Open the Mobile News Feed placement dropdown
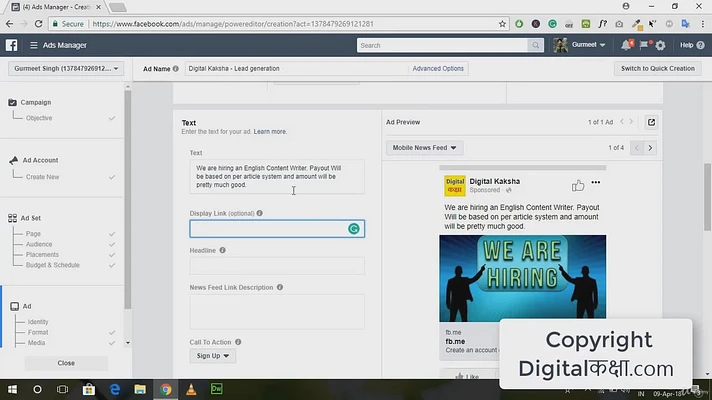The width and height of the screenshot is (712, 400). click(x=424, y=148)
